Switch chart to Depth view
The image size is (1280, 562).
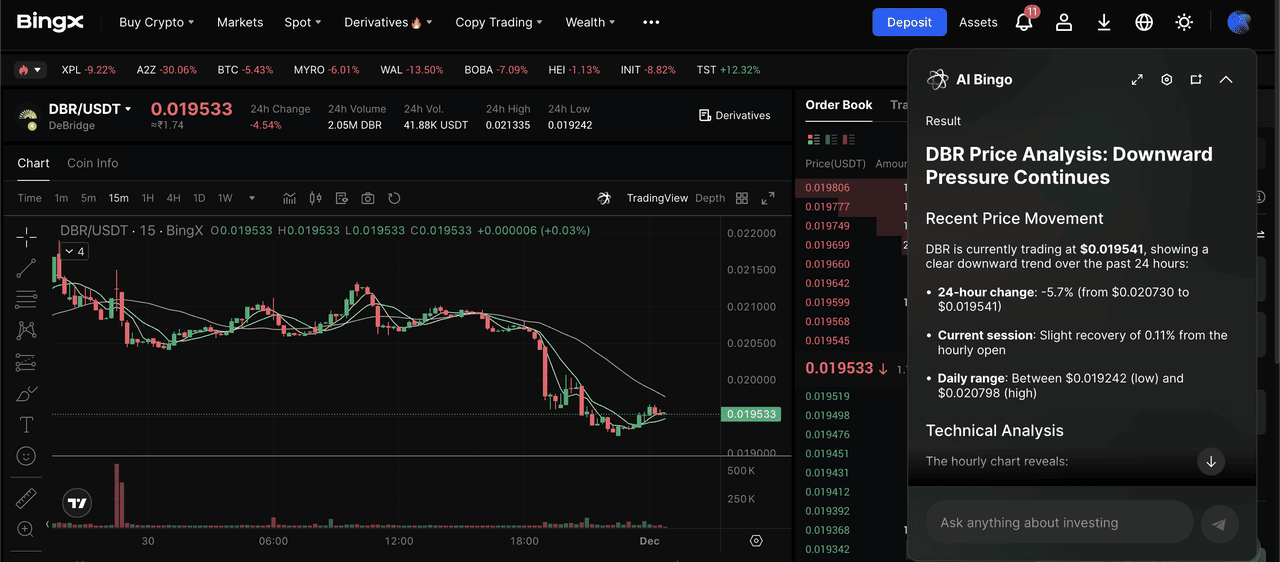pyautogui.click(x=710, y=198)
